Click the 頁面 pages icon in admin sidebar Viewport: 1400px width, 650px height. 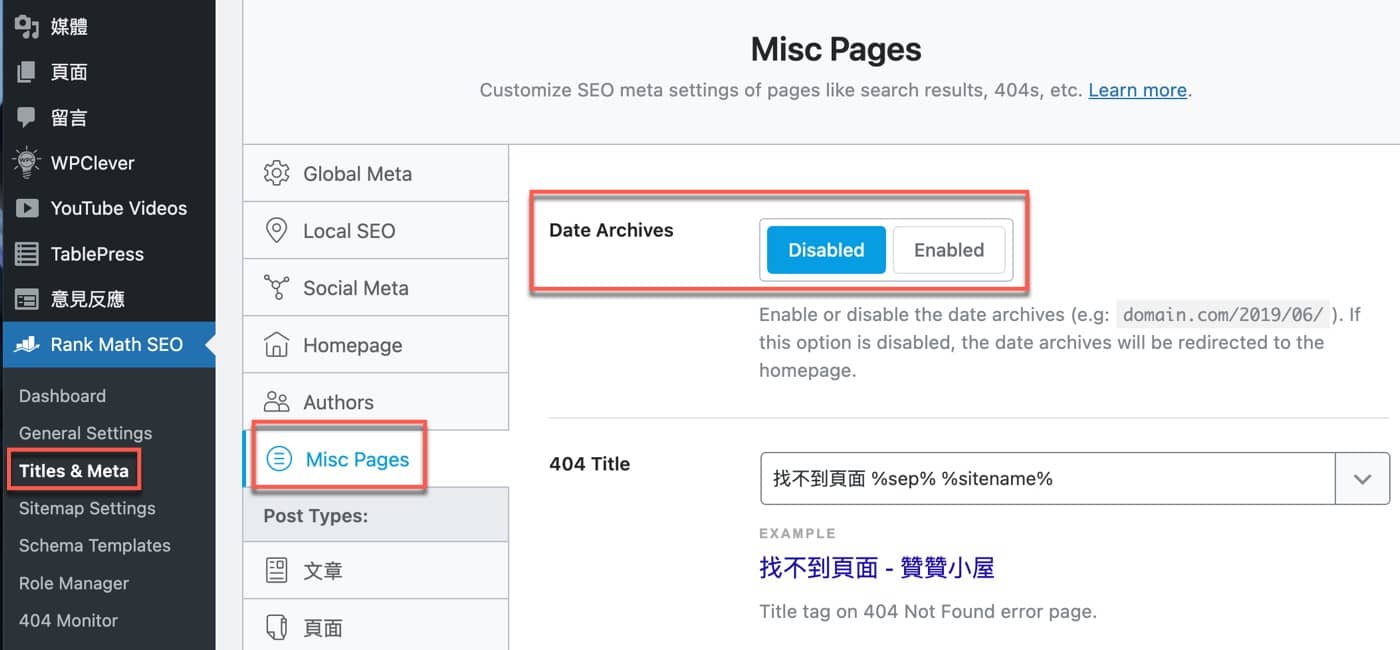tap(27, 72)
